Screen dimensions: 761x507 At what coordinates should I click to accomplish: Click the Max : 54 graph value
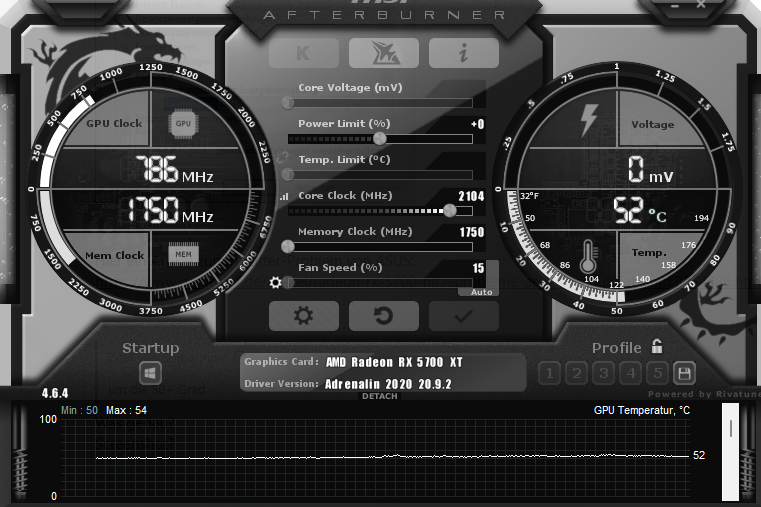(126, 410)
